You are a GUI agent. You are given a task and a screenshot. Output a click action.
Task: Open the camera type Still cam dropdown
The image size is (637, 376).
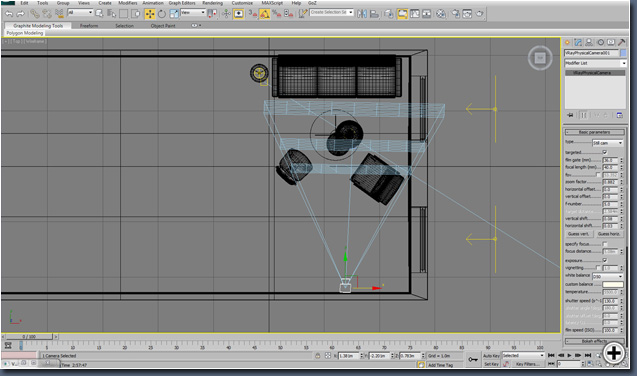pyautogui.click(x=607, y=143)
